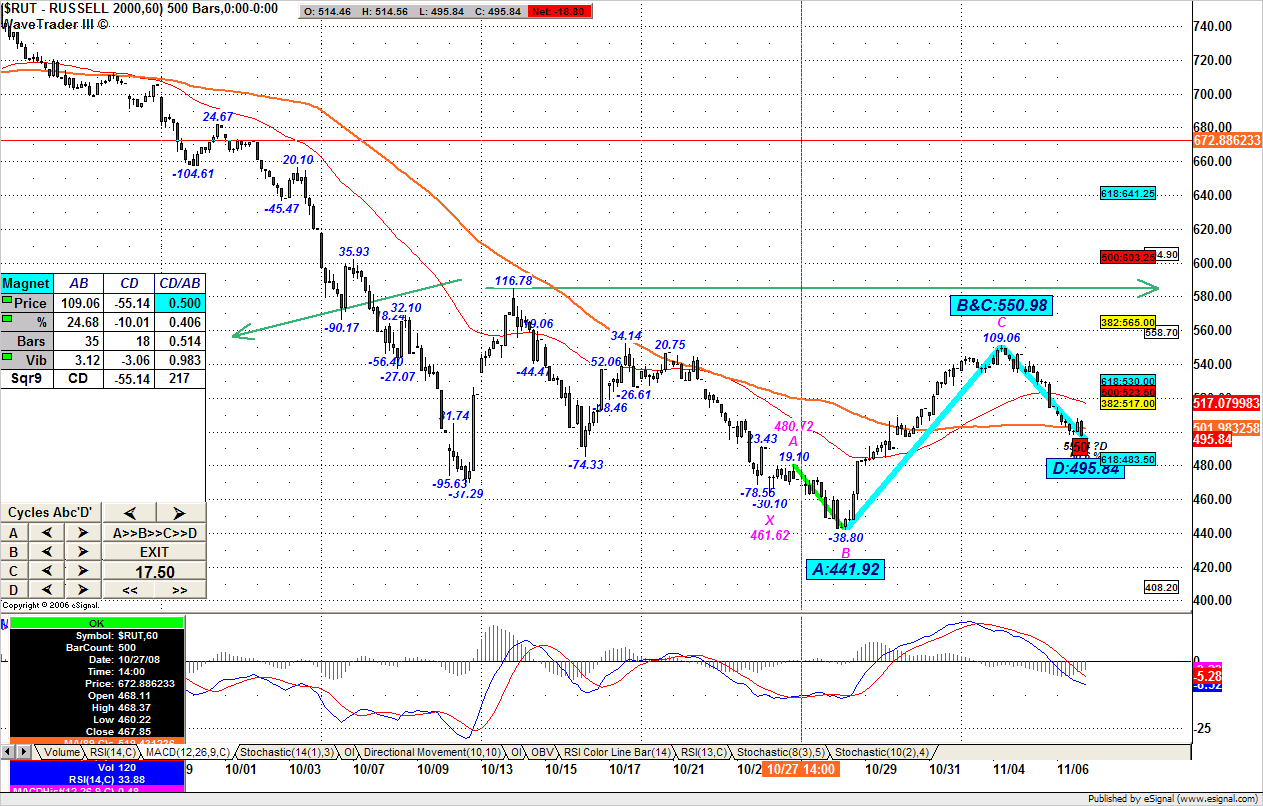This screenshot has height=806, width=1263.
Task: Open the RSI(14,C) study tab
Action: 113,752
